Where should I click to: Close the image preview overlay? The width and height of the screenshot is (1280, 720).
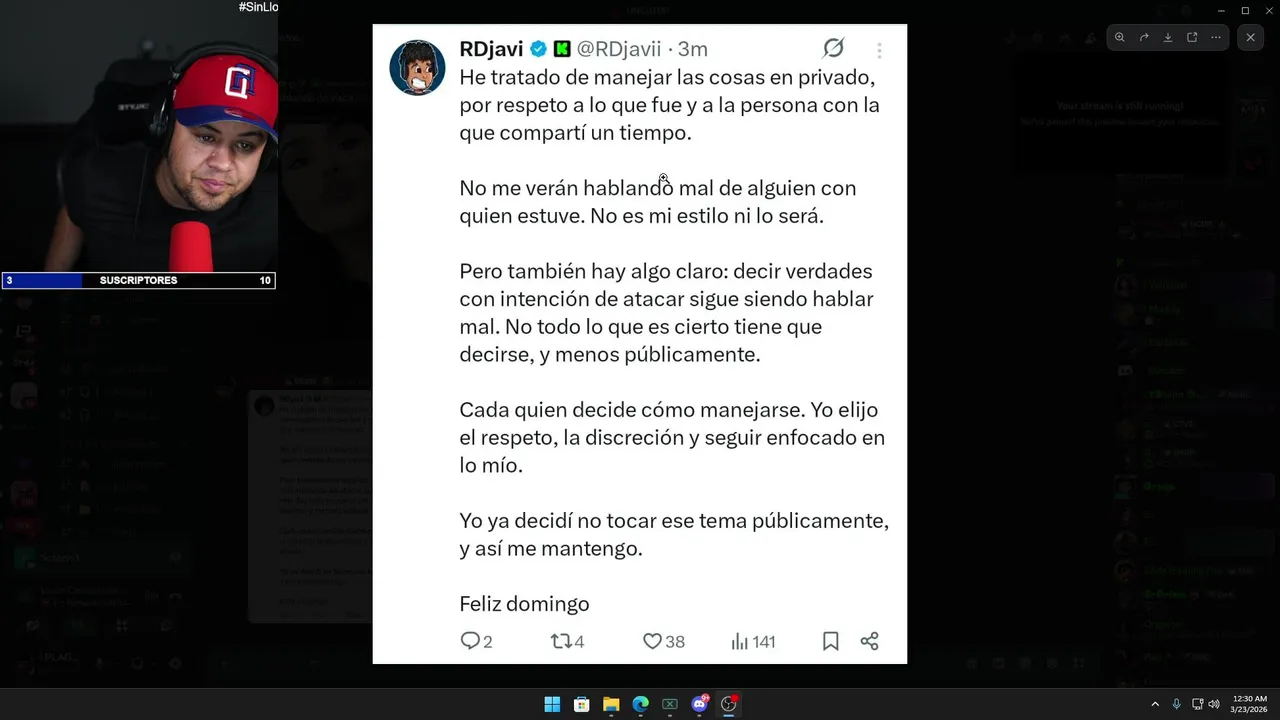(x=1250, y=37)
